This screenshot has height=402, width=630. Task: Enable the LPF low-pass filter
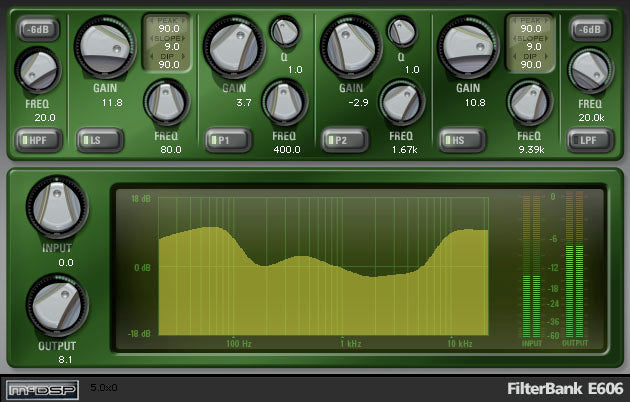(x=590, y=138)
